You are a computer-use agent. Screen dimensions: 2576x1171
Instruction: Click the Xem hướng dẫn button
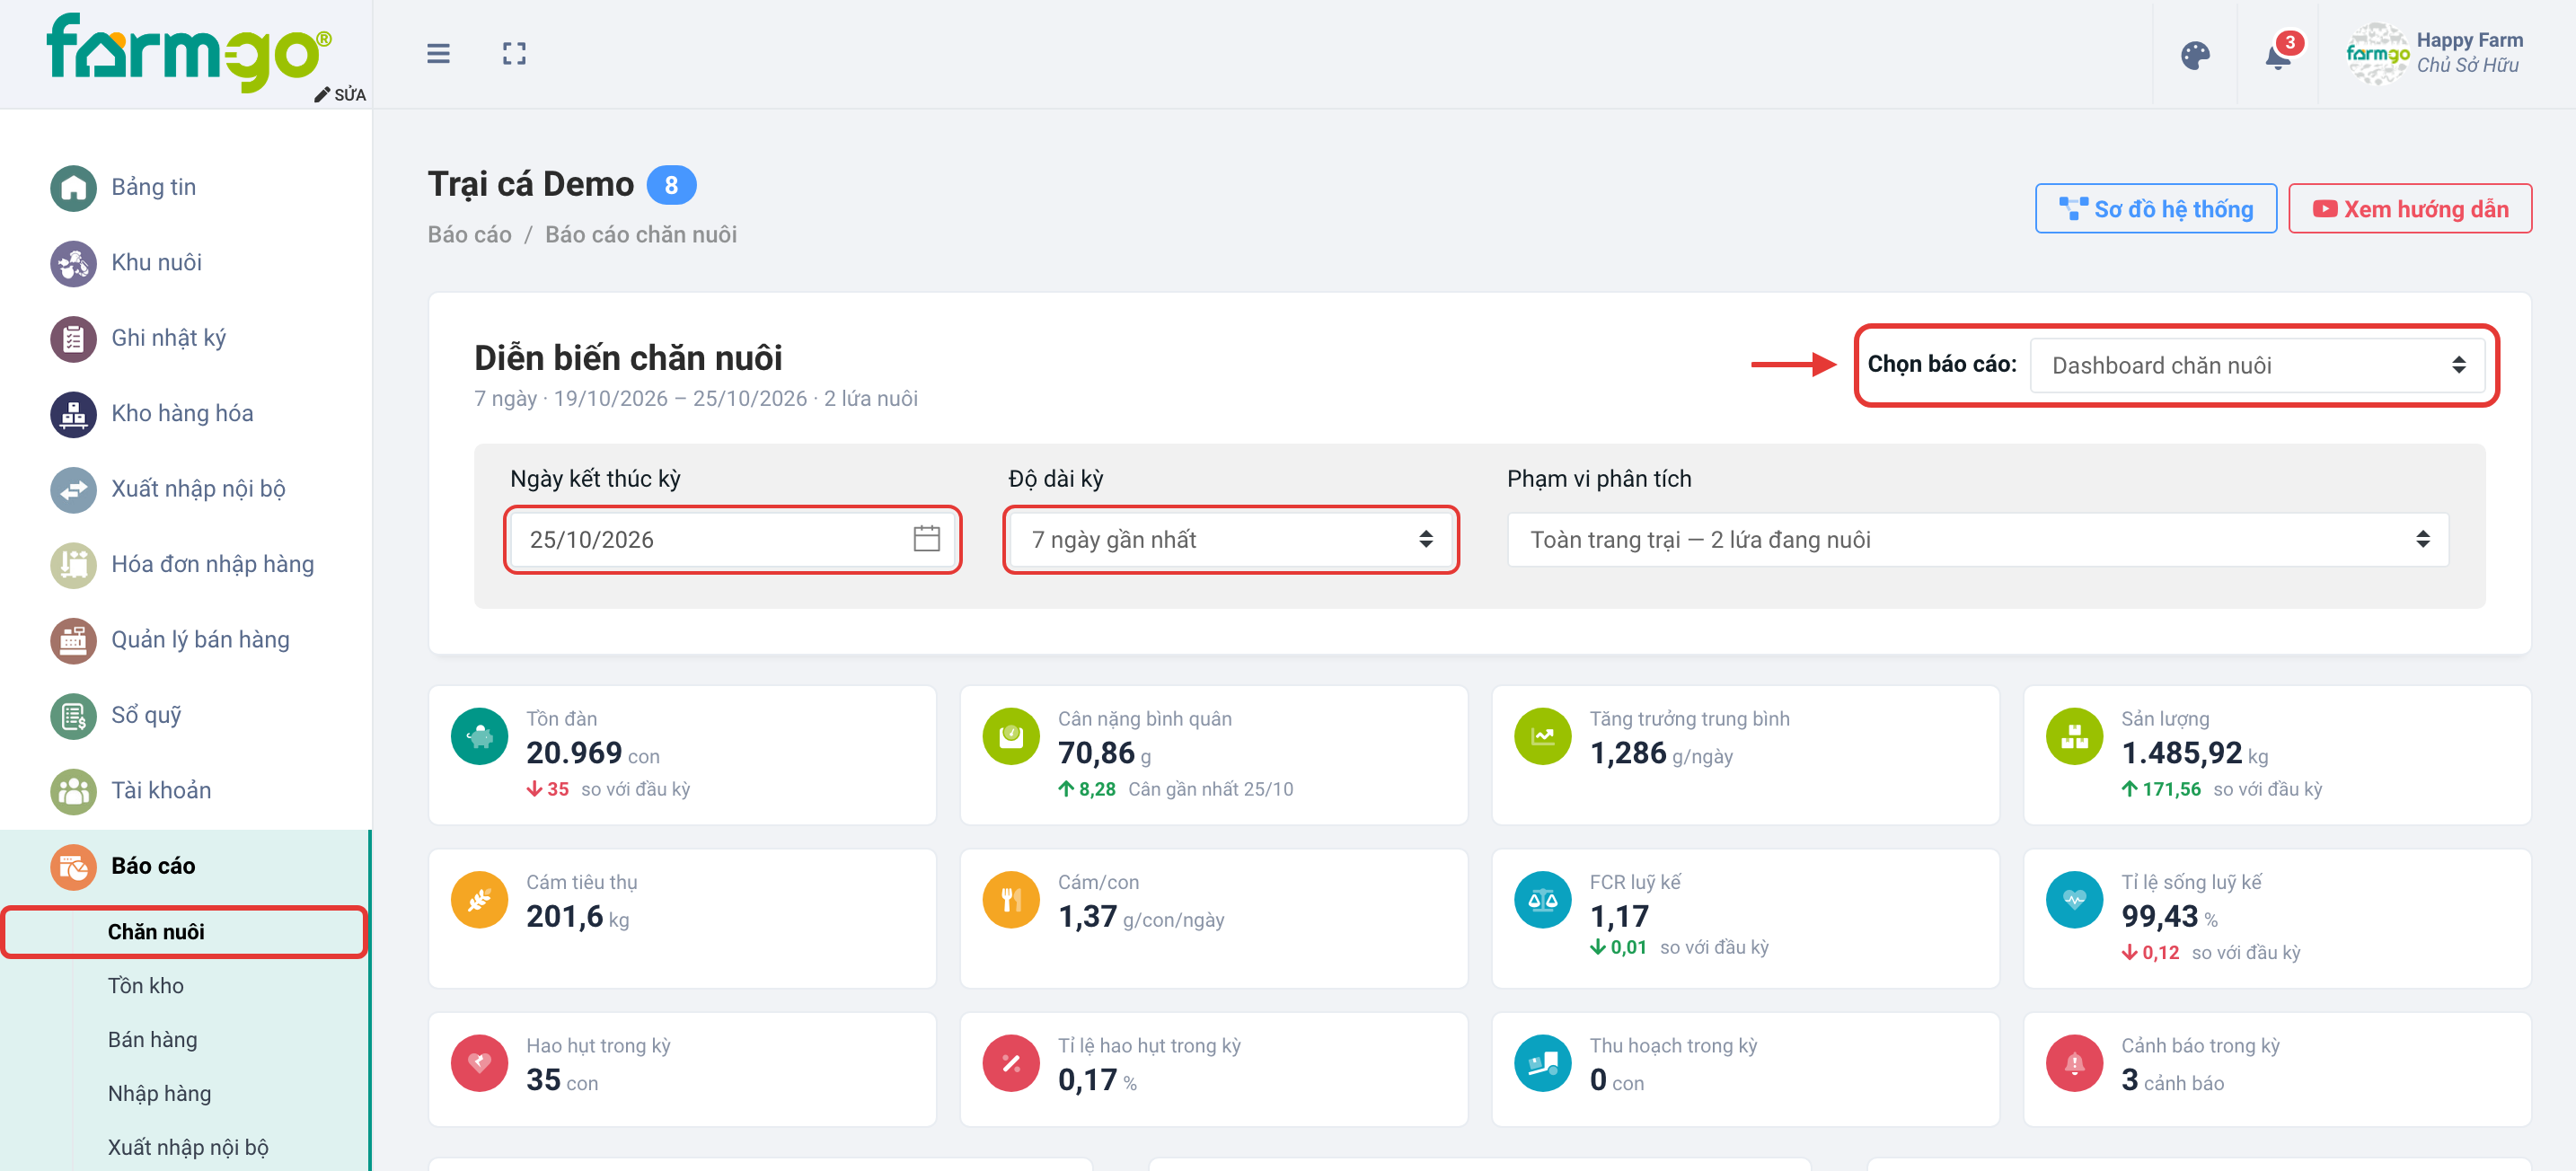pos(2409,209)
